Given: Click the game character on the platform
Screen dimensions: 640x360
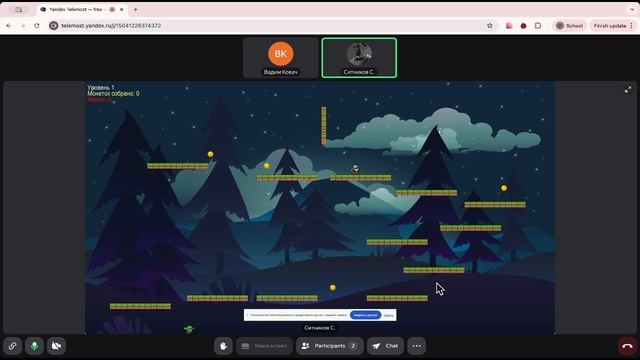Looking at the screenshot, I should coord(356,169).
